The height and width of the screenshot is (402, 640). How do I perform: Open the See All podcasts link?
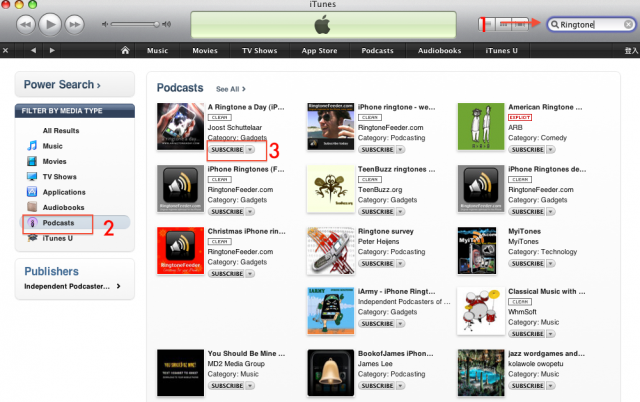coord(231,89)
